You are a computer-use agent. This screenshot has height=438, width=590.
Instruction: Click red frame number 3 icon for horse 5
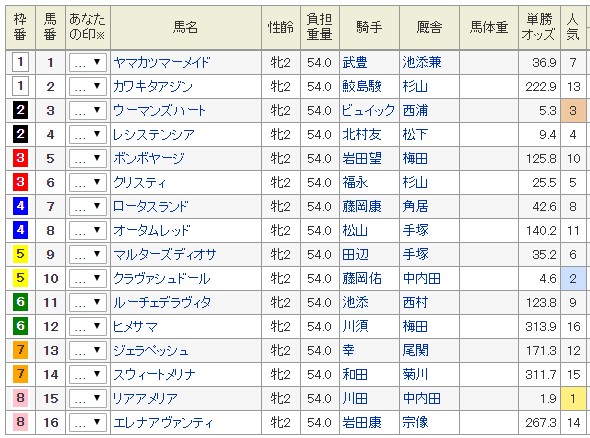pos(20,158)
